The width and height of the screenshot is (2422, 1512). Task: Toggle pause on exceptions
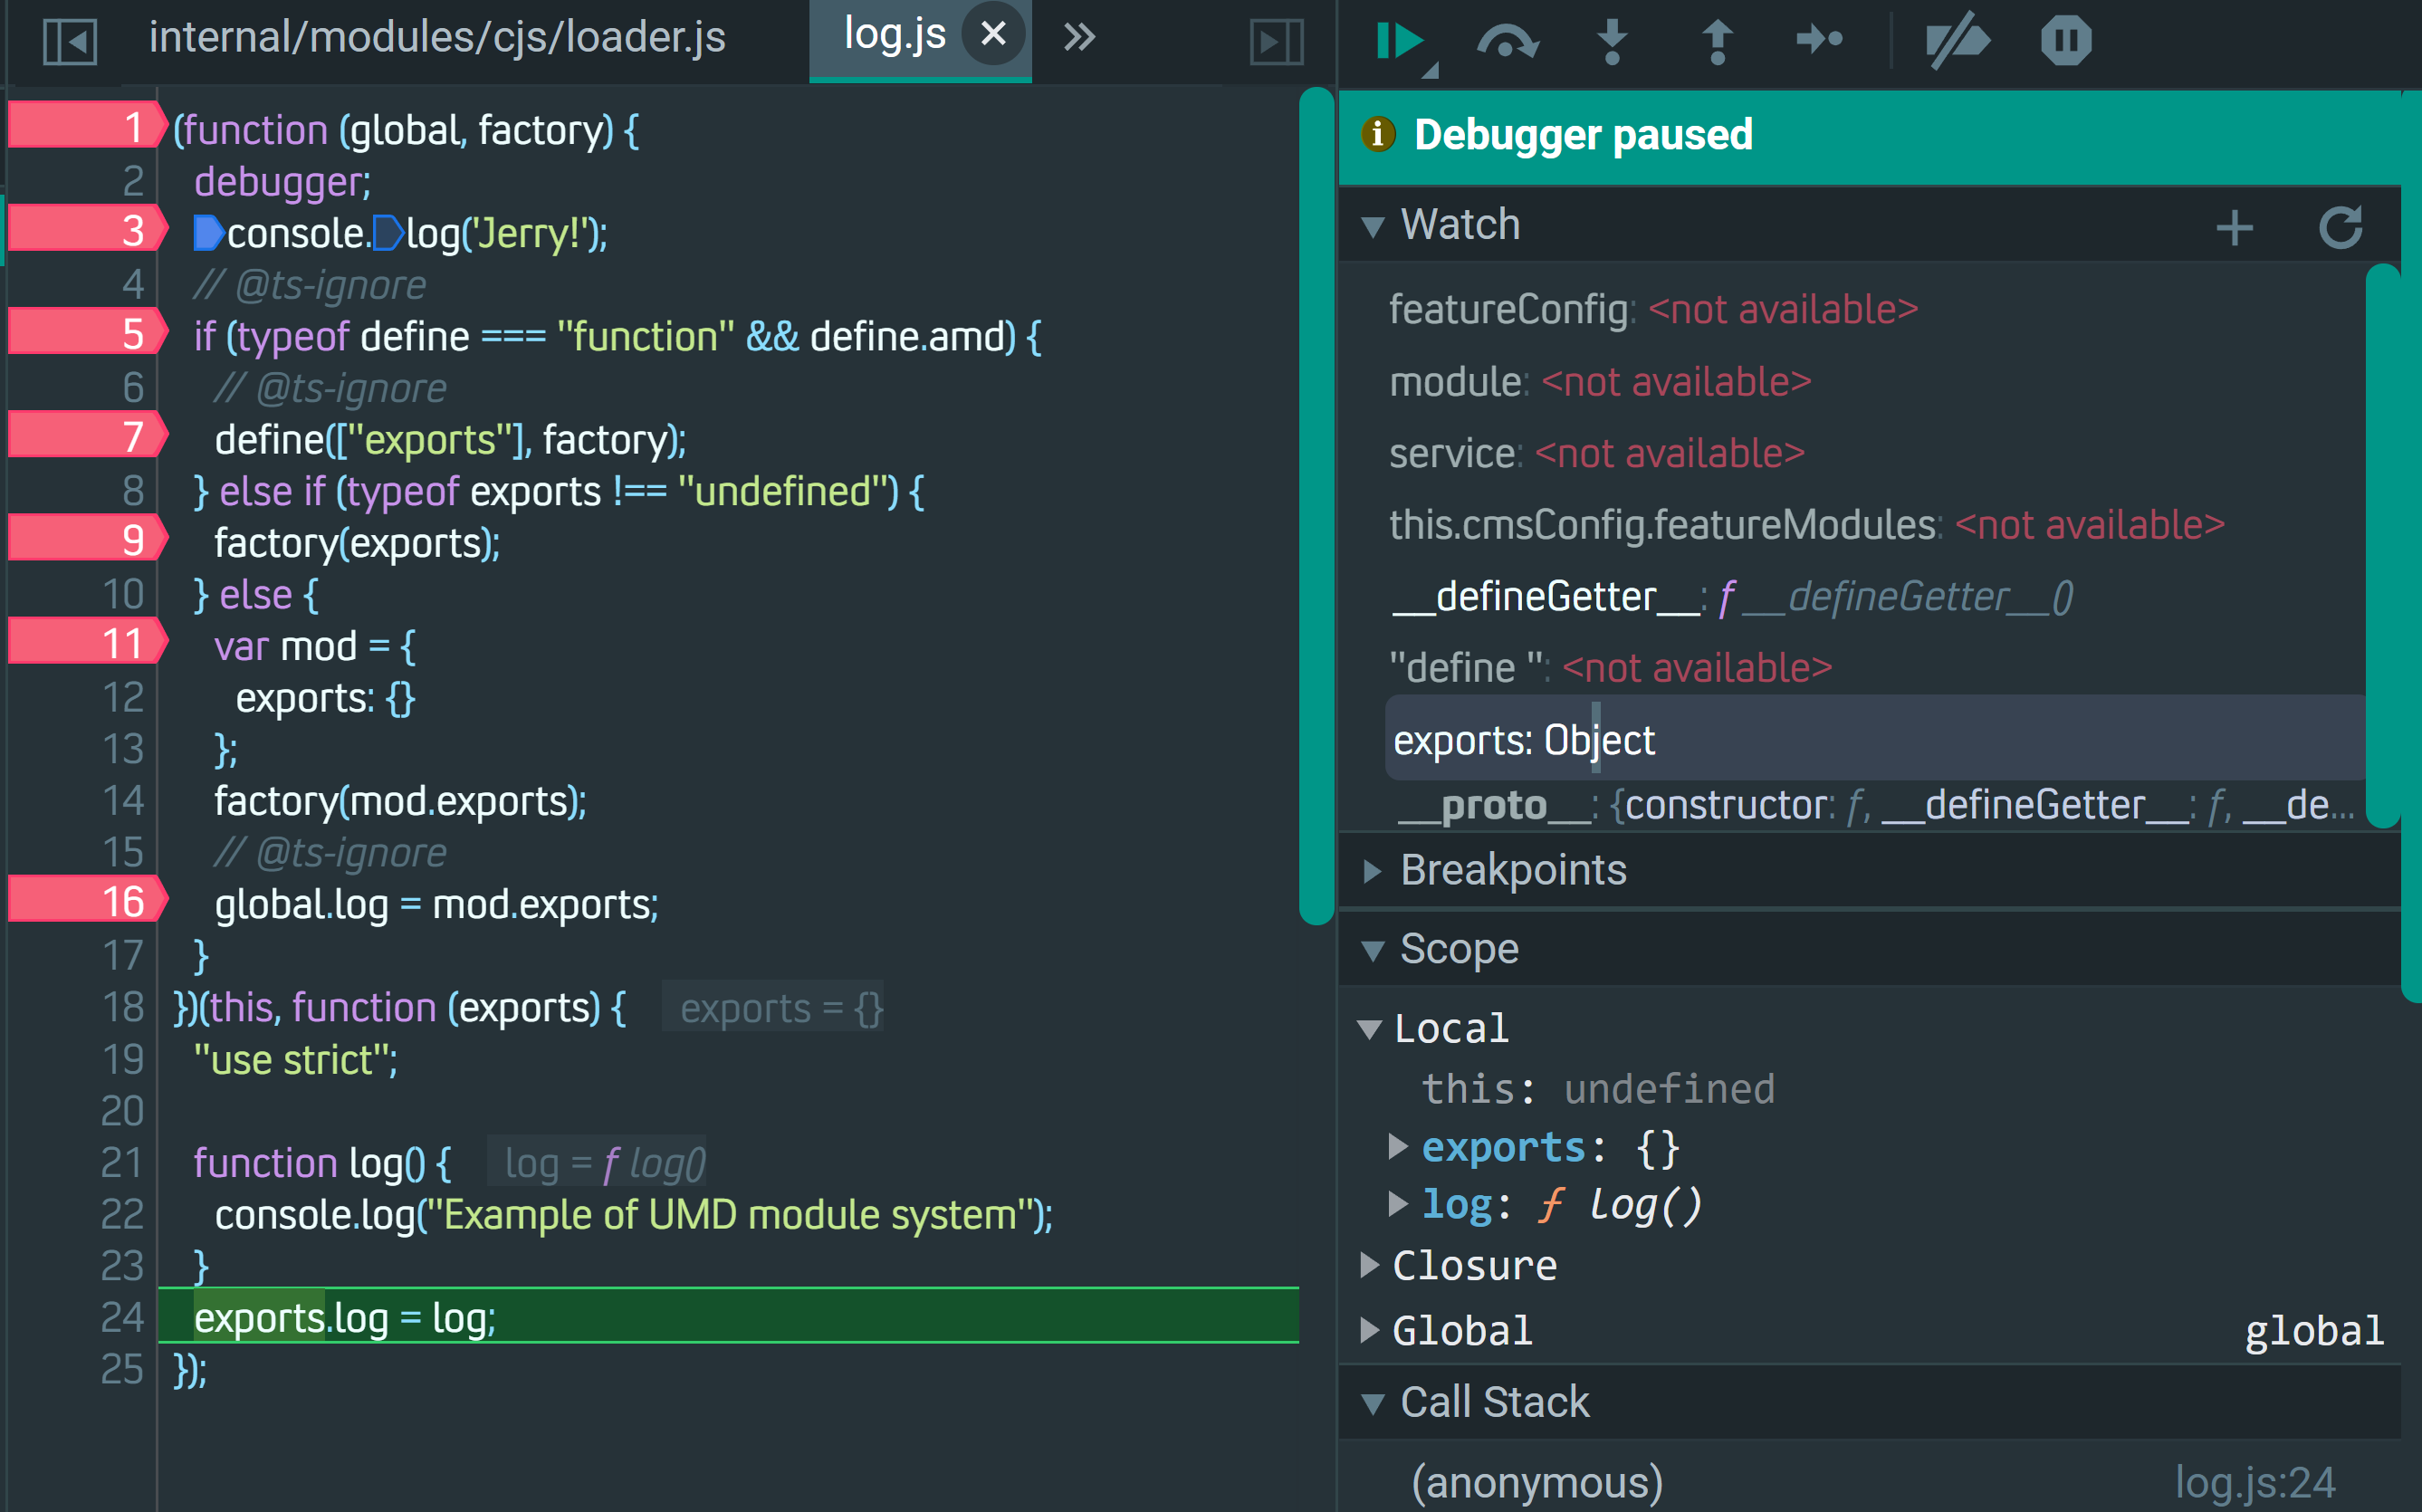click(x=2065, y=41)
